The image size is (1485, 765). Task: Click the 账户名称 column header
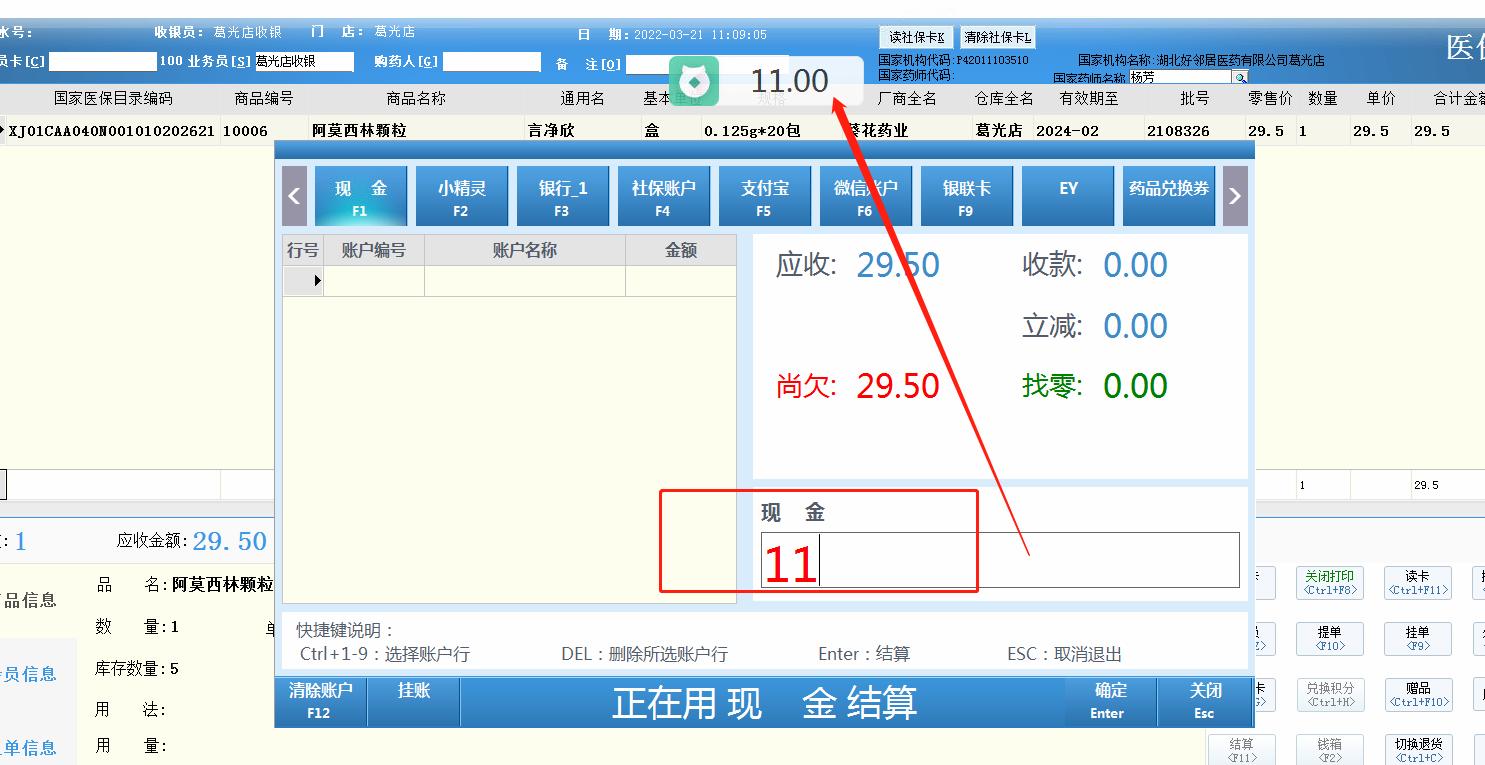tap(525, 250)
